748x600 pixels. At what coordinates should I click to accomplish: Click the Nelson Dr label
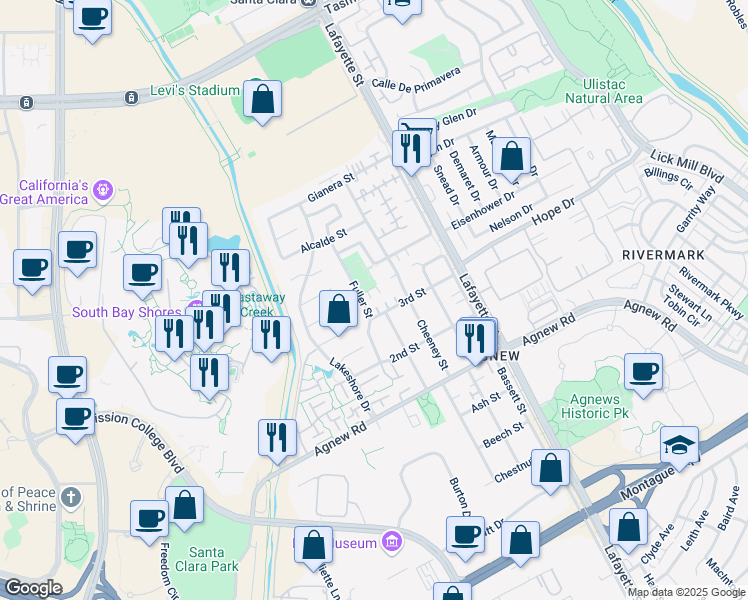click(x=511, y=218)
